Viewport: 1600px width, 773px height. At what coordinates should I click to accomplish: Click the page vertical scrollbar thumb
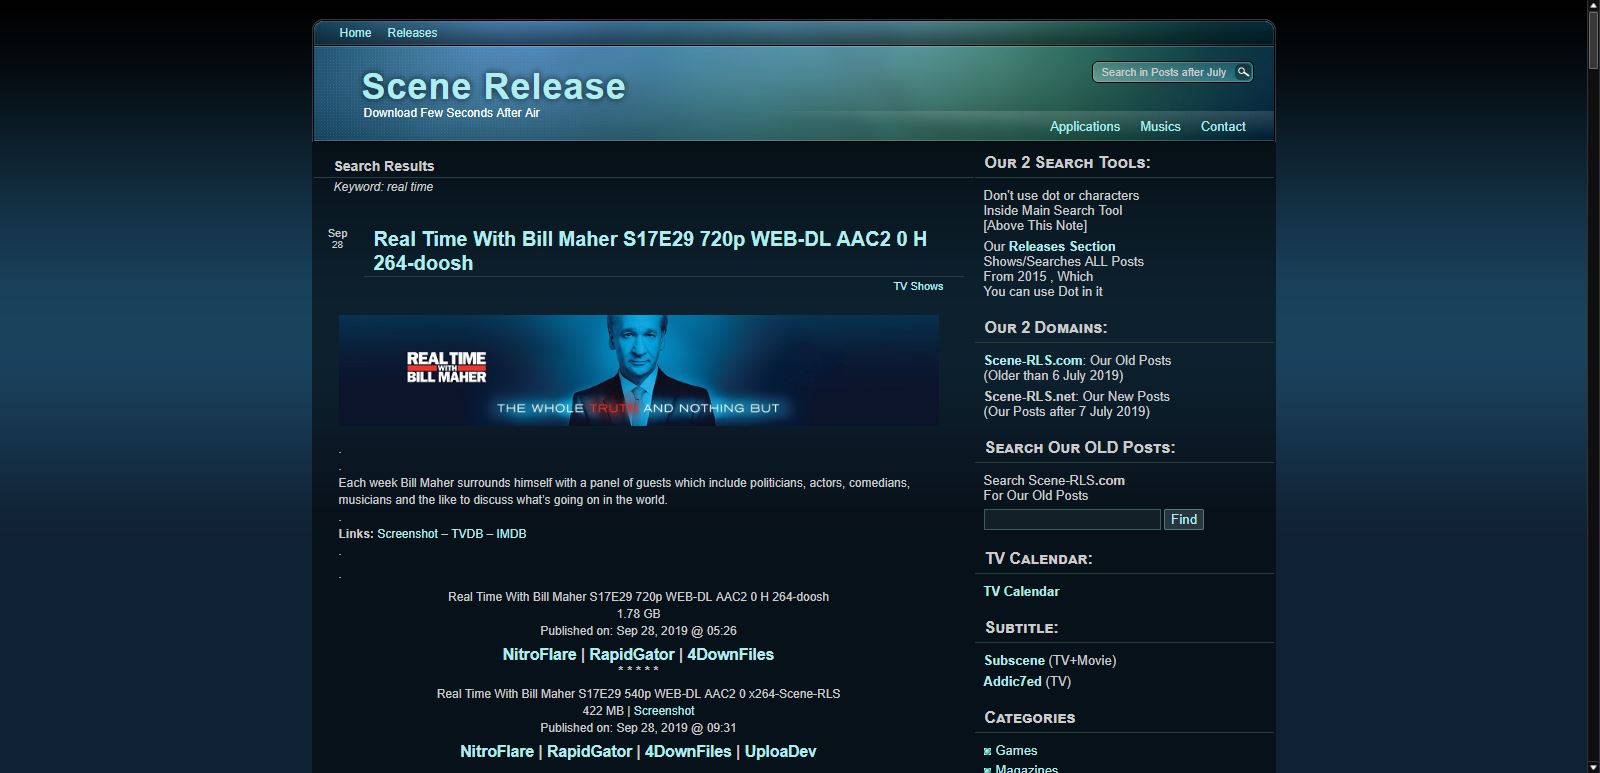tap(1593, 40)
